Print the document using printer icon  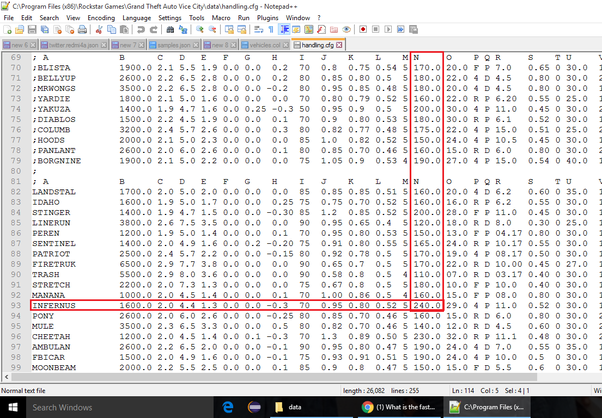(82, 30)
